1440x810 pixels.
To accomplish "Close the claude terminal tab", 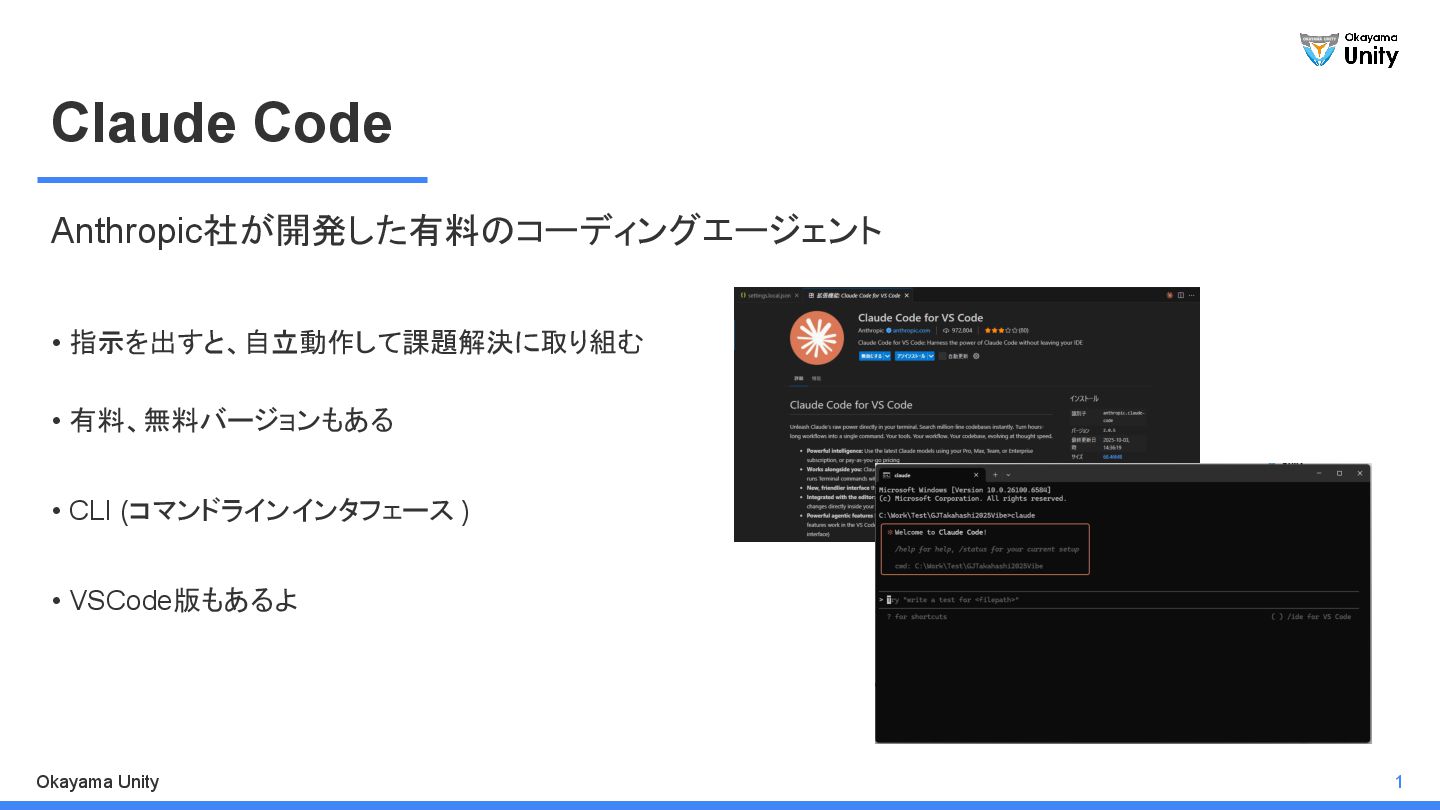I will tap(976, 475).
